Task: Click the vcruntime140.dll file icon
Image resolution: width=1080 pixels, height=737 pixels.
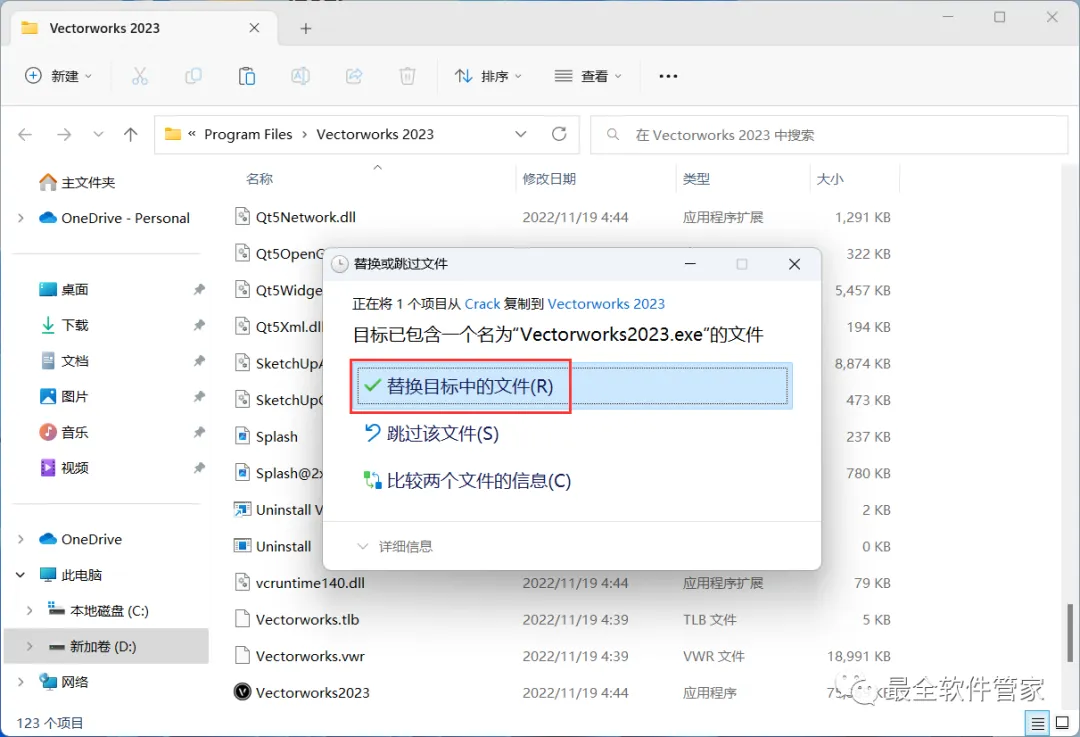Action: point(242,582)
